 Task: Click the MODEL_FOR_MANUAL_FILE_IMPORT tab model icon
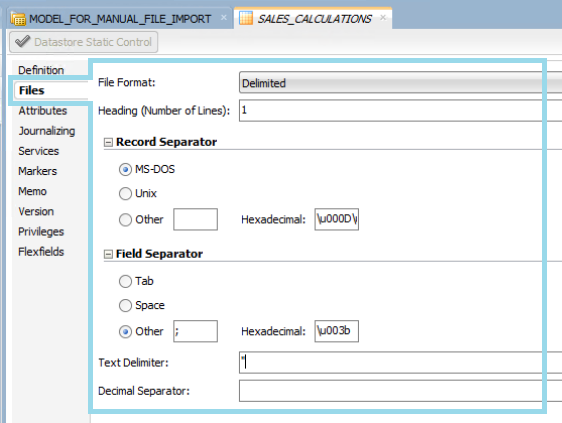[18, 18]
